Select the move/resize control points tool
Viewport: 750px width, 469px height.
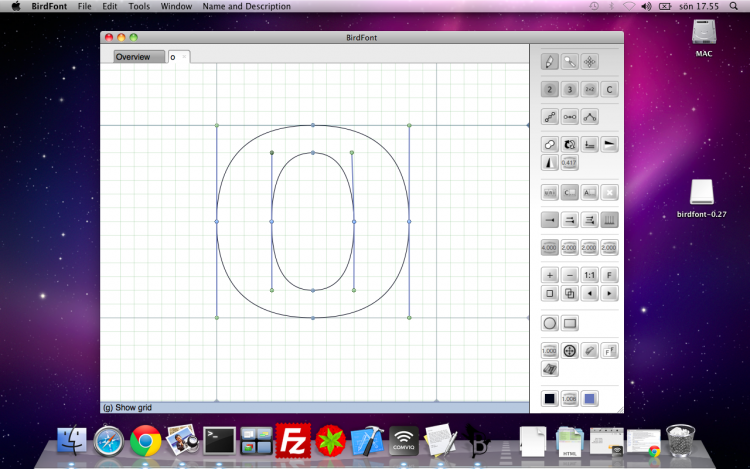(590, 62)
